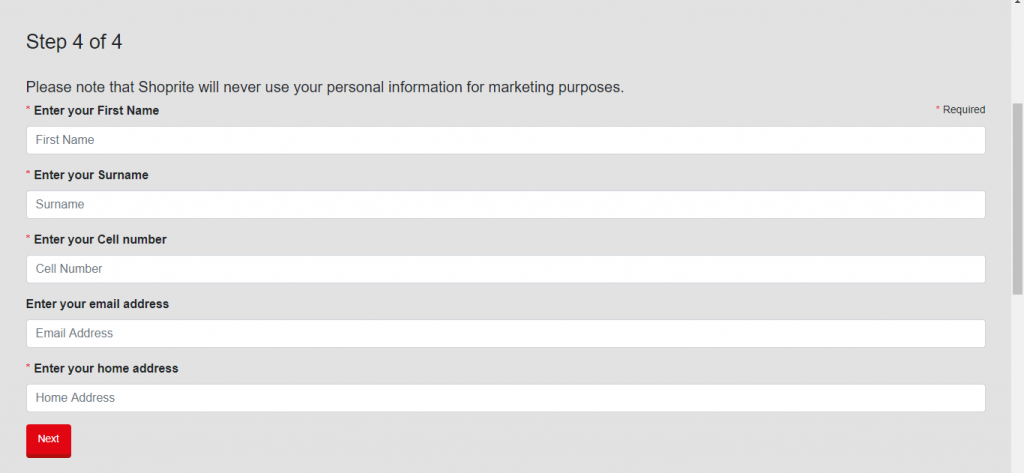Activate the Home Address input box
Screen dimensions: 1024x473
(x=505, y=398)
